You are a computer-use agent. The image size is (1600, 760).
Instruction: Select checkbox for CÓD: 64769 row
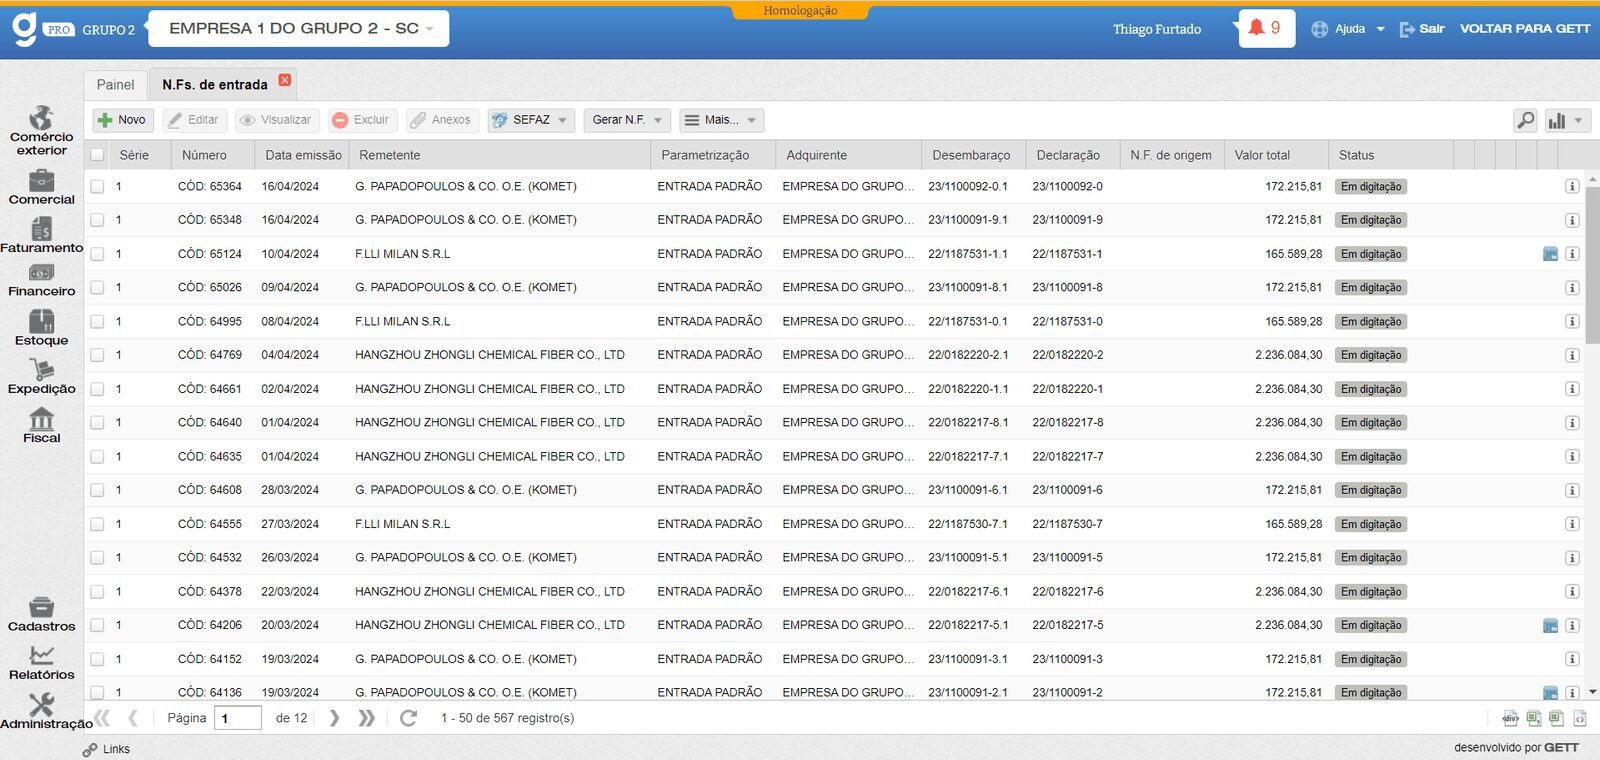(x=97, y=355)
